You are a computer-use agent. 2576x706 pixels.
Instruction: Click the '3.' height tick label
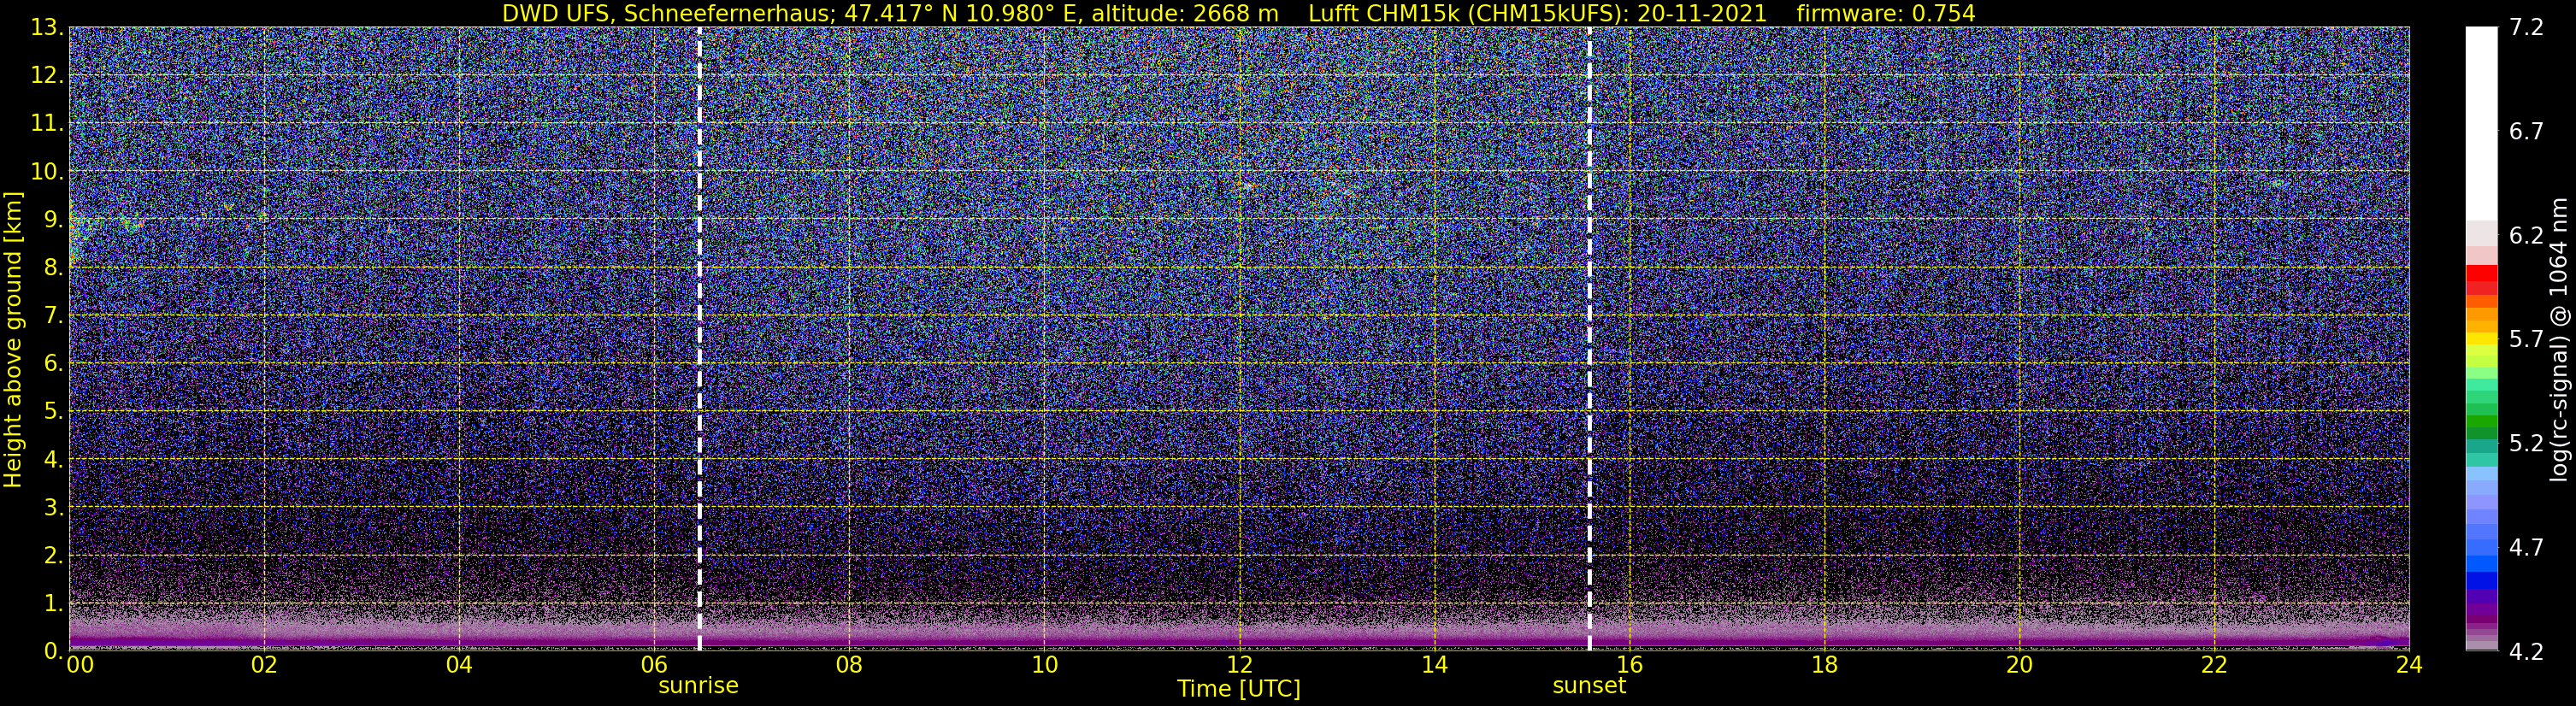pos(53,508)
